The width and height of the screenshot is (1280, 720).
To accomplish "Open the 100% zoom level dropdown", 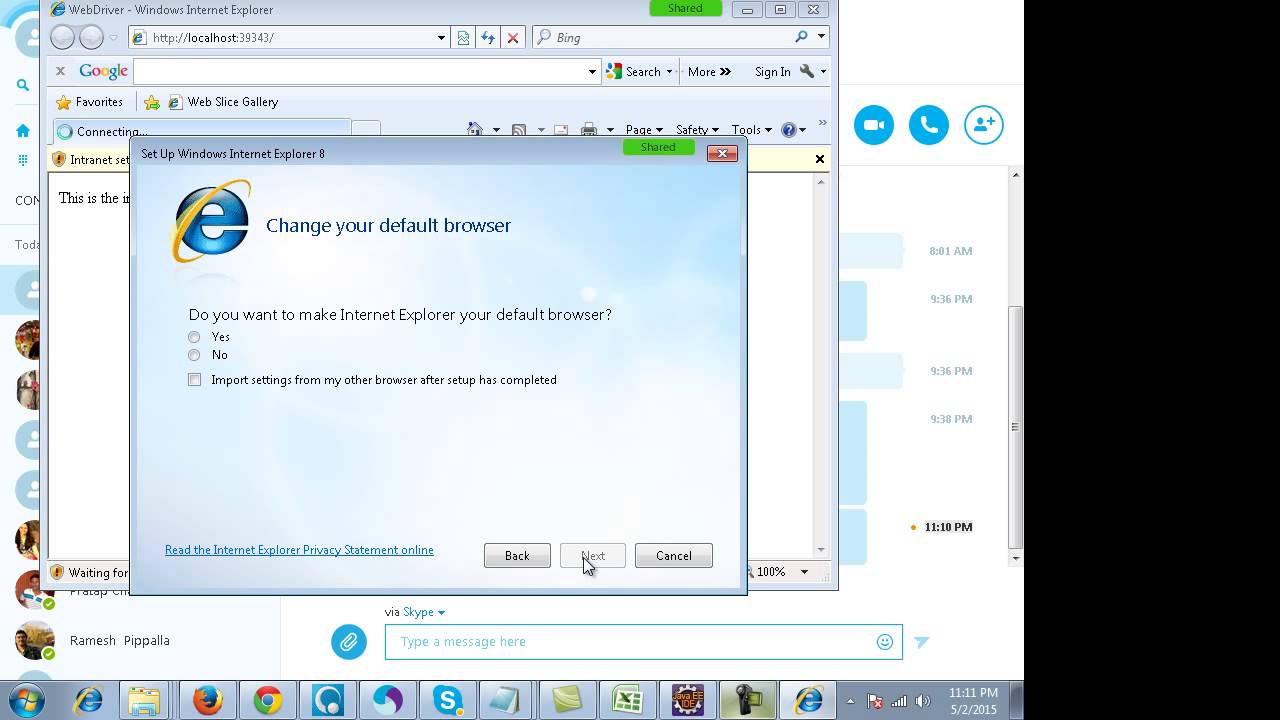I will (x=803, y=572).
